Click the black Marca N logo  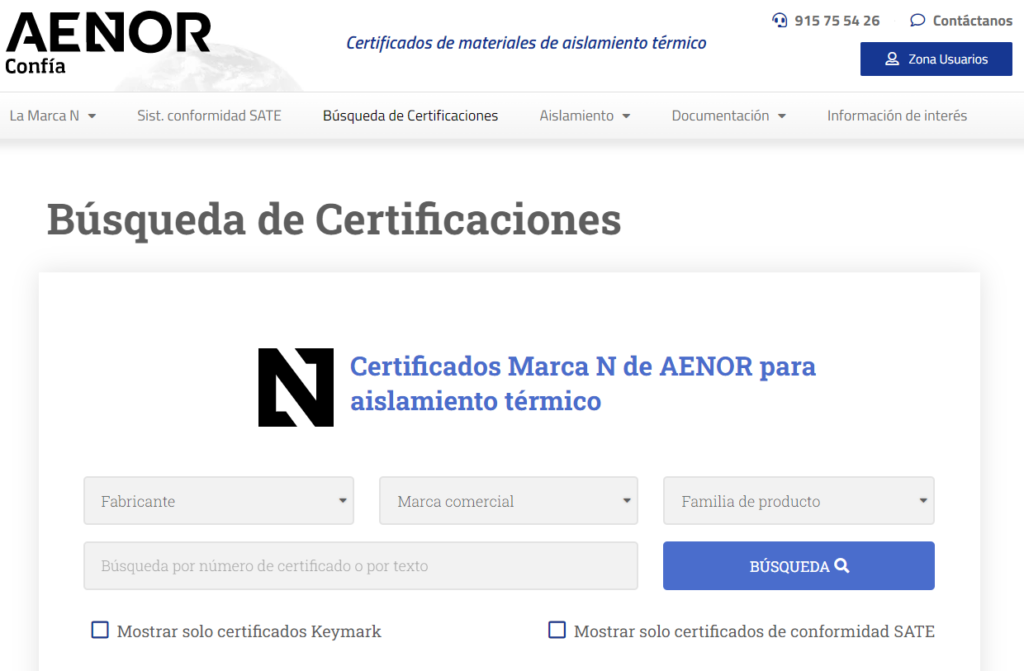point(296,387)
